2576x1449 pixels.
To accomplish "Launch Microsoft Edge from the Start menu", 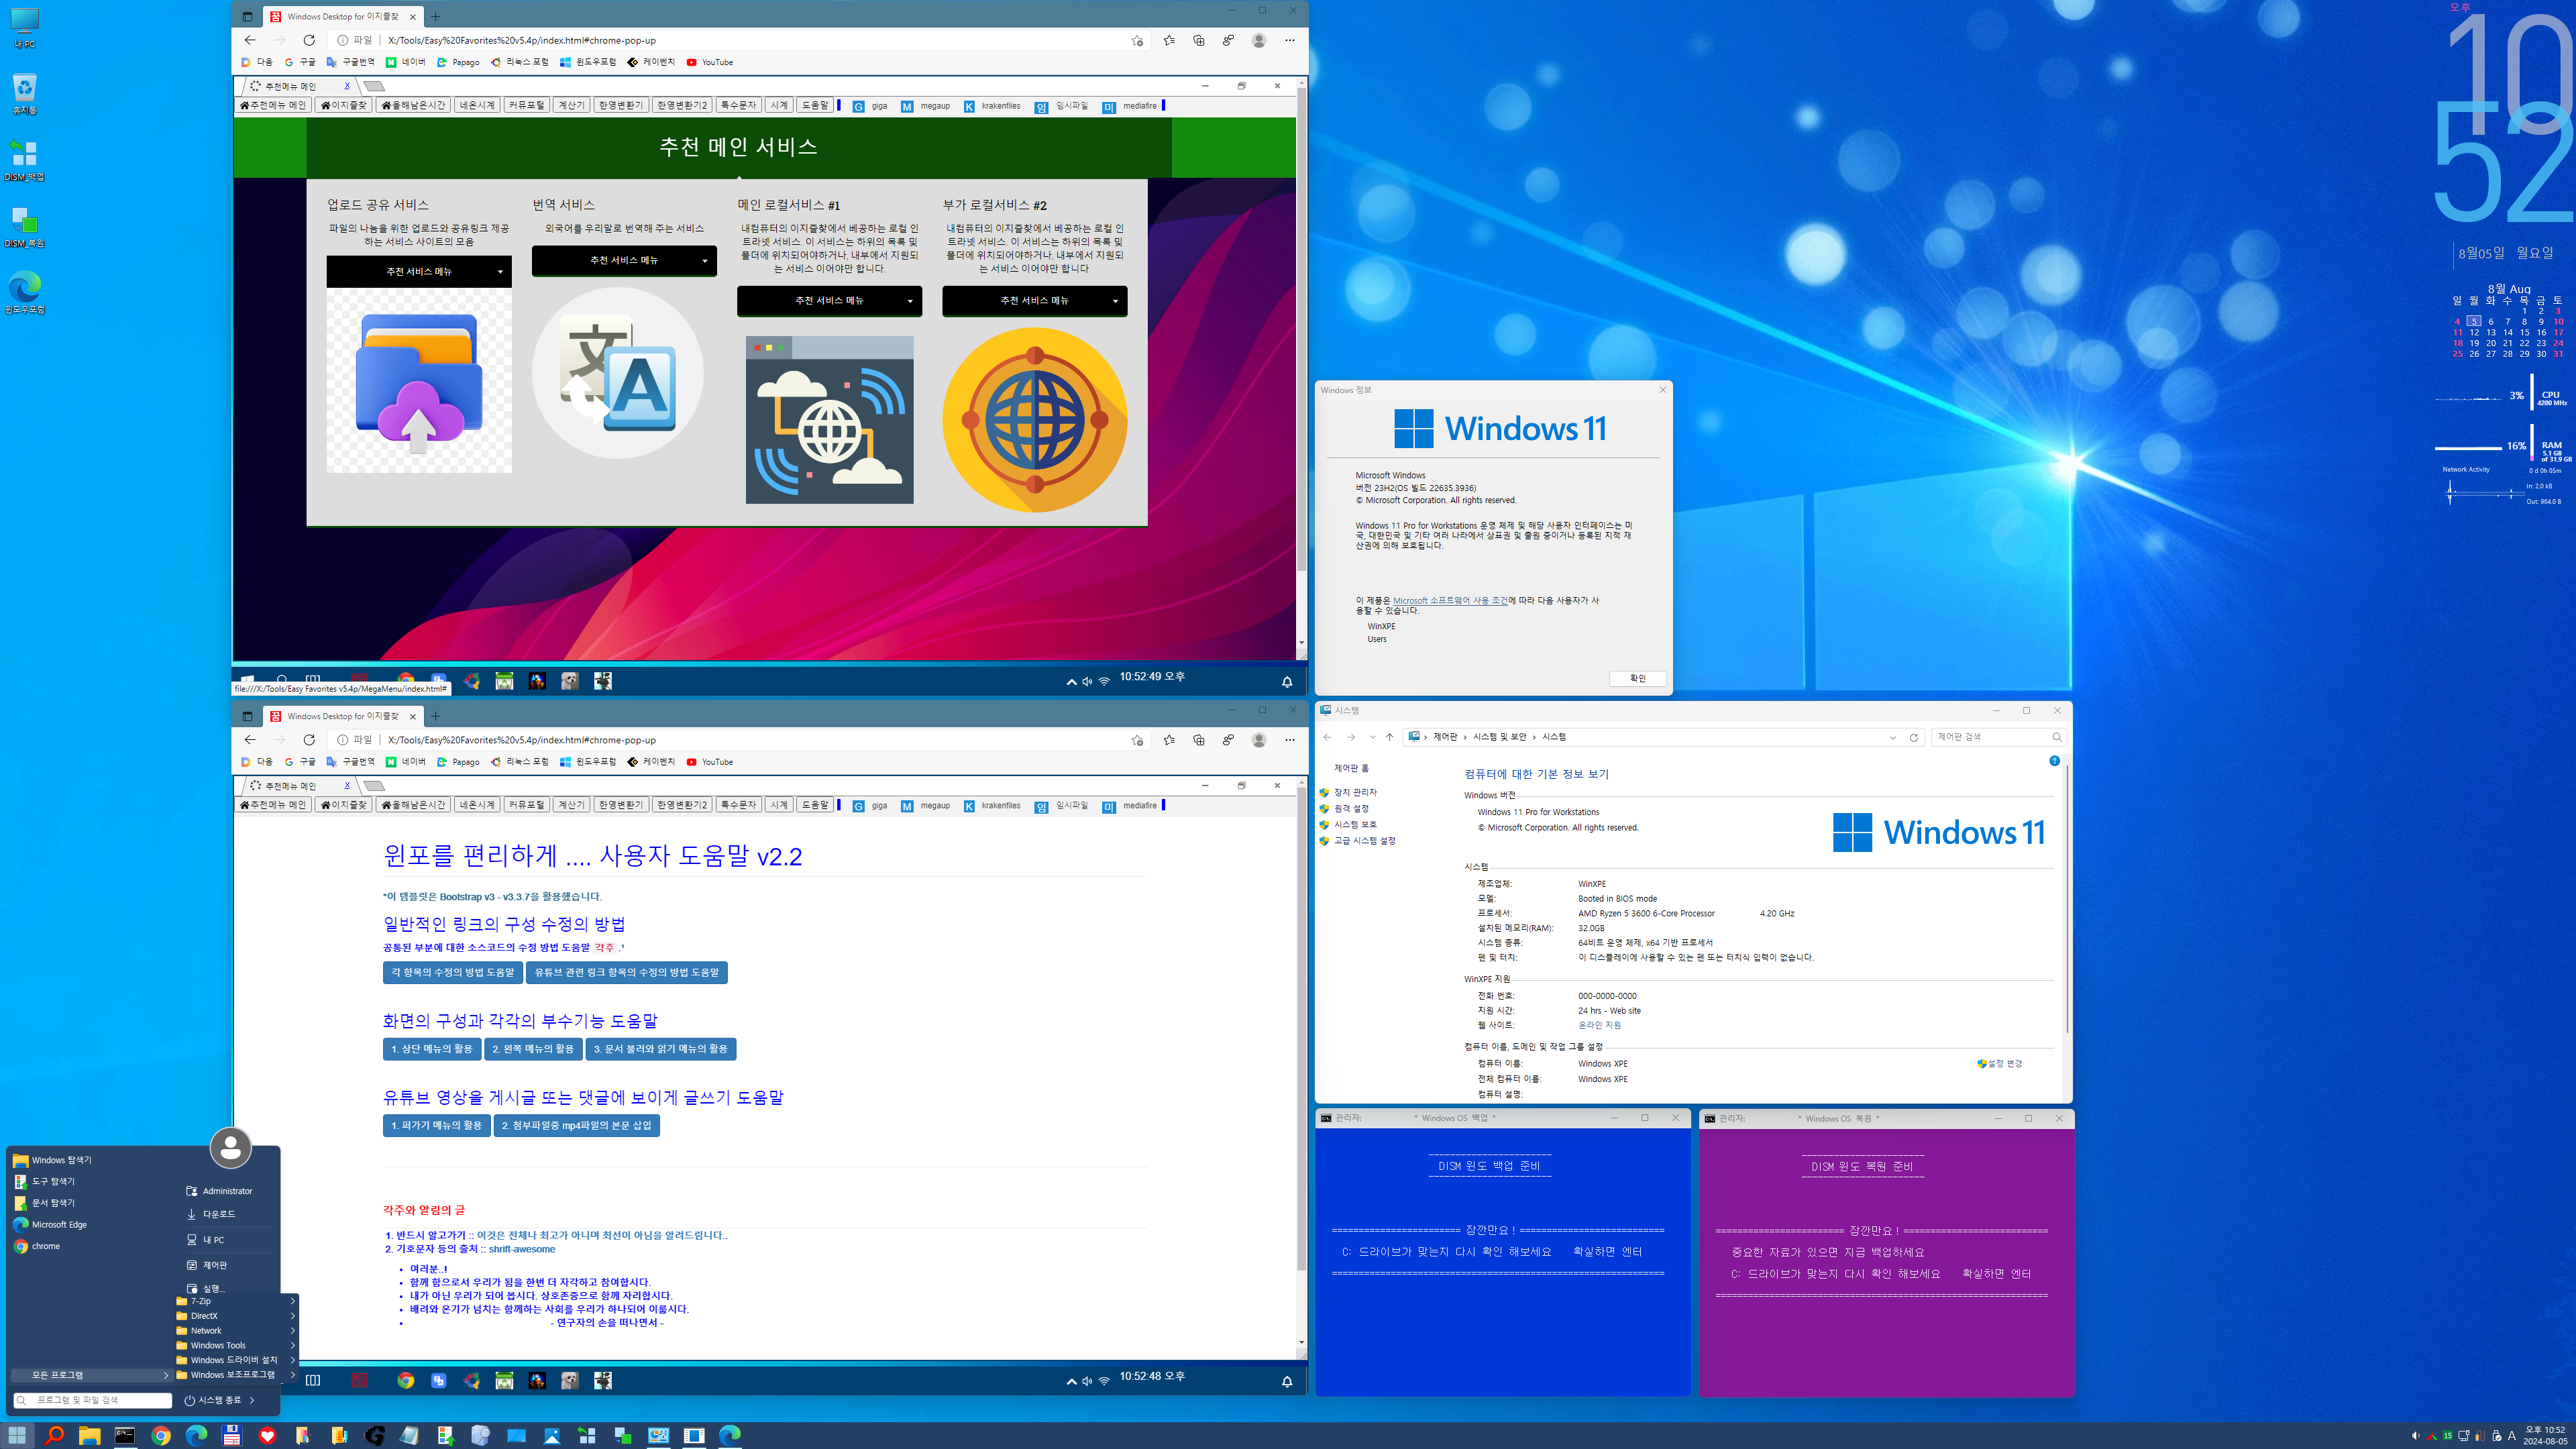I will [x=50, y=1224].
